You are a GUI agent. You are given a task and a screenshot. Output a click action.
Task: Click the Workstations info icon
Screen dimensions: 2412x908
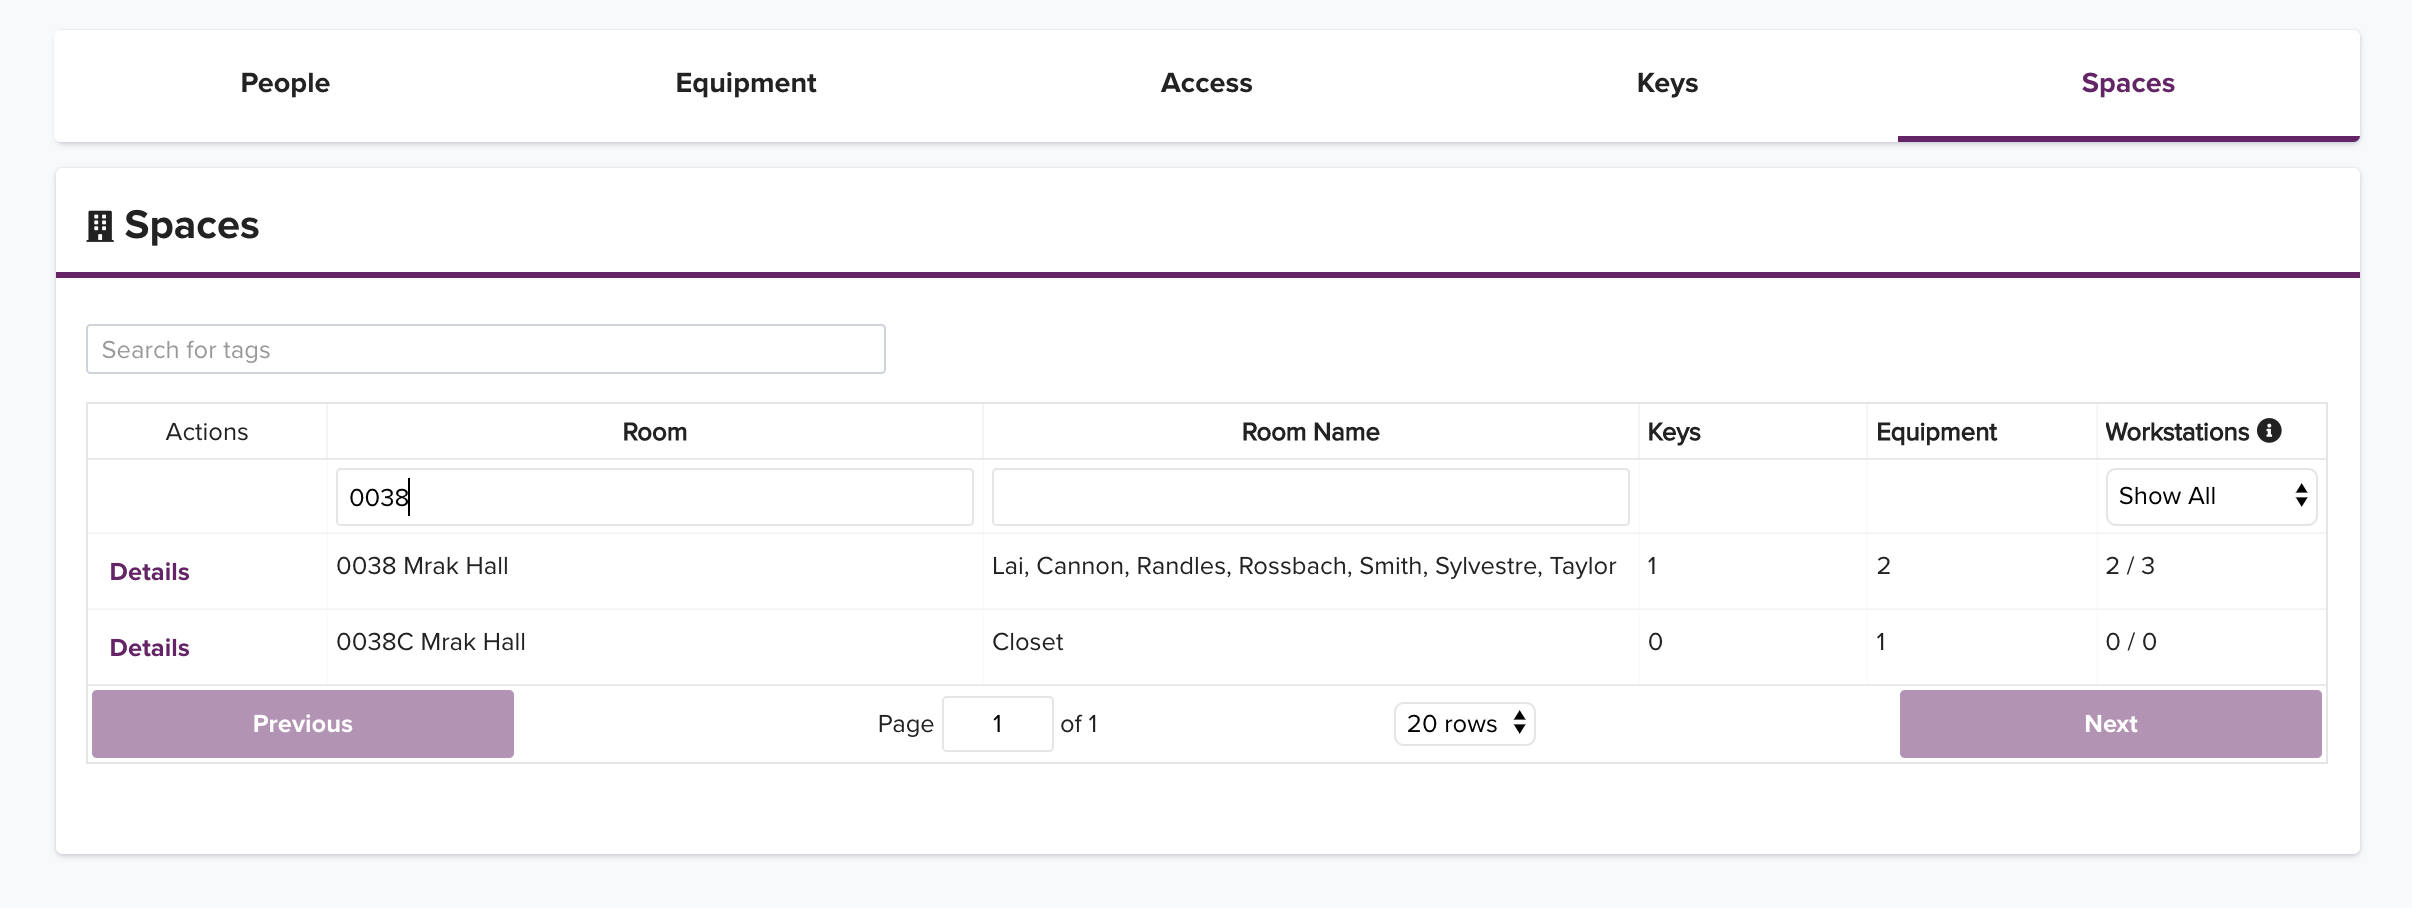point(2270,431)
